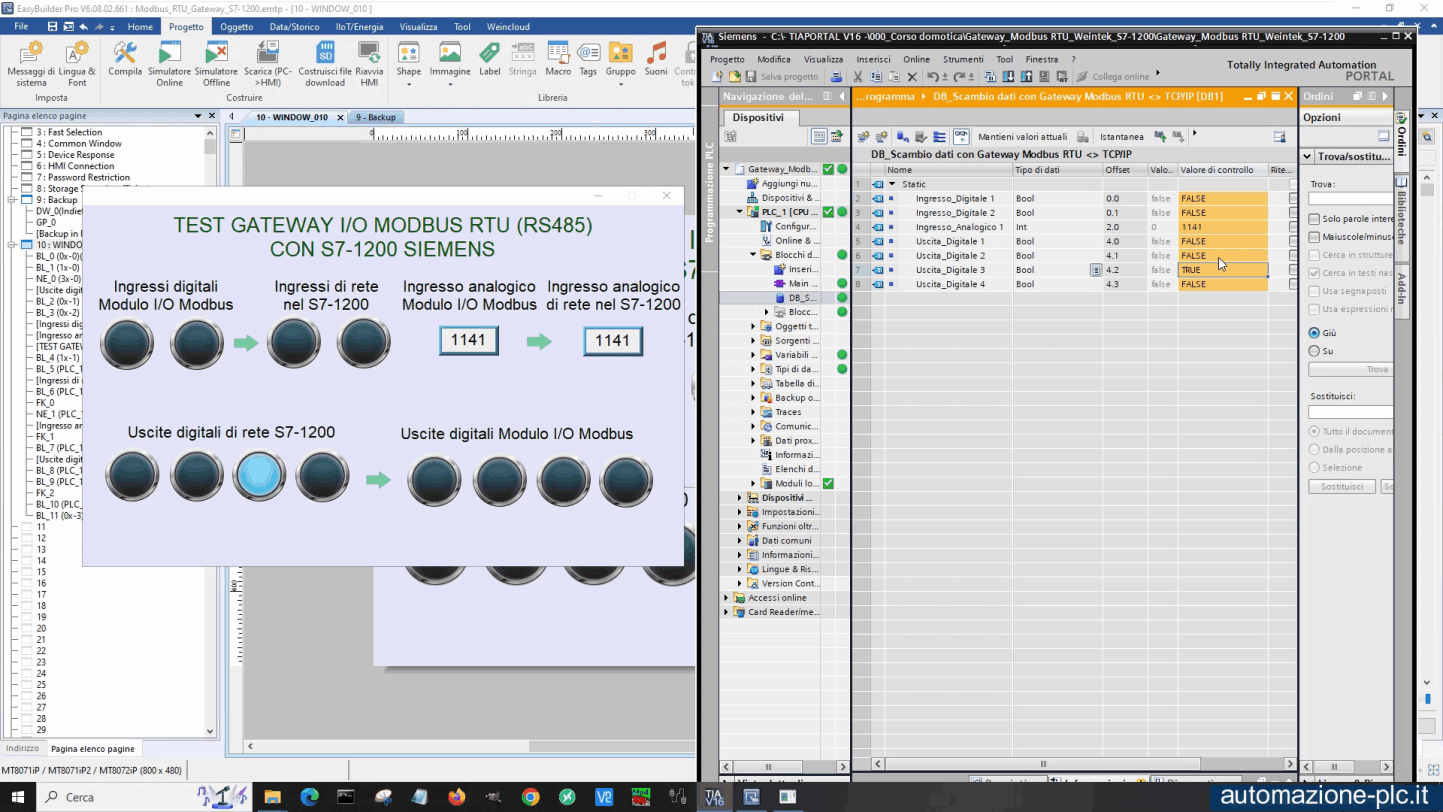1443x812 pixels.
Task: Open File Explorer from the taskbar
Action: (x=271, y=797)
